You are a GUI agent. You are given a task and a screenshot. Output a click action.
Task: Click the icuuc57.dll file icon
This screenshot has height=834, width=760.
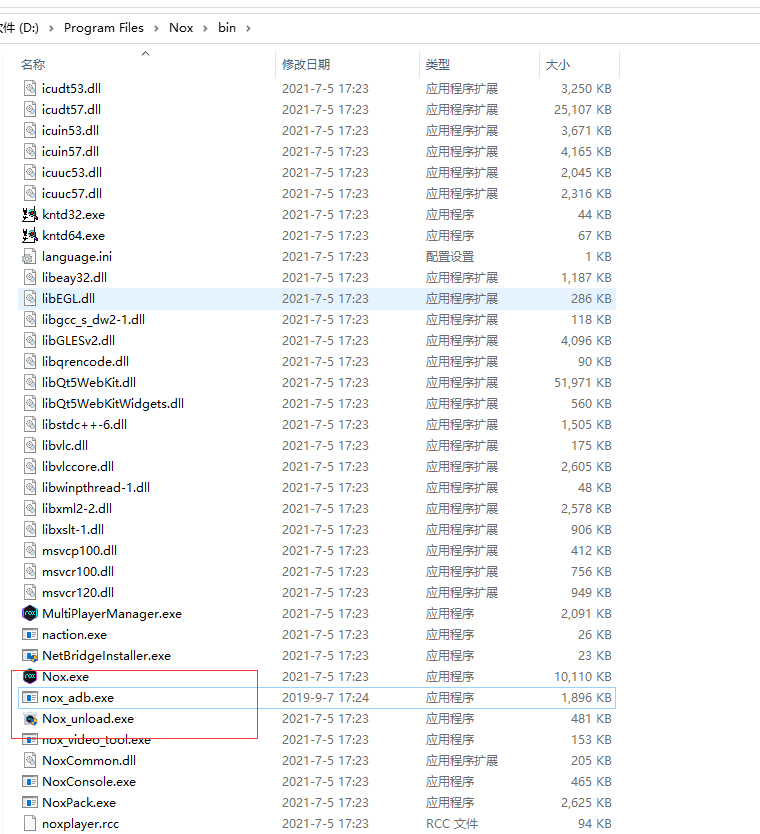pyautogui.click(x=30, y=193)
